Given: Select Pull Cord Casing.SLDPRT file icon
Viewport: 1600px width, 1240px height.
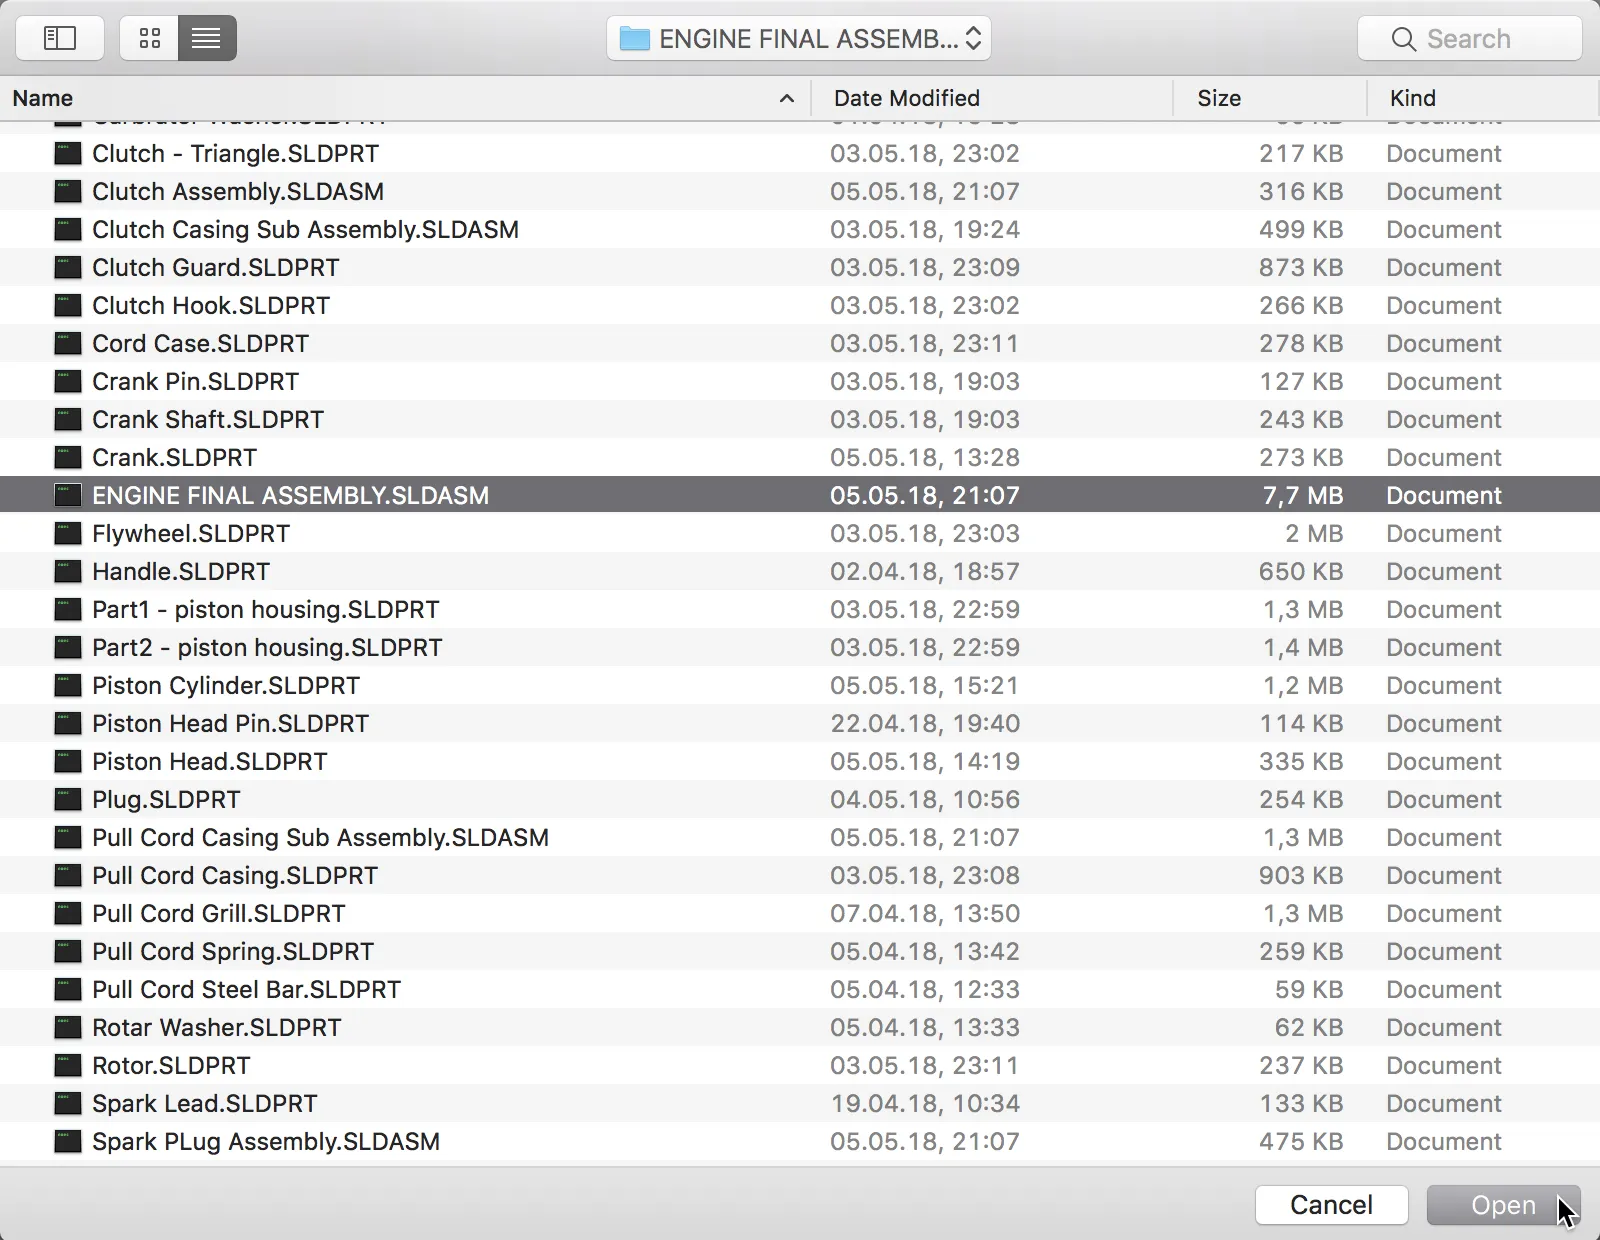Looking at the screenshot, I should 67,875.
